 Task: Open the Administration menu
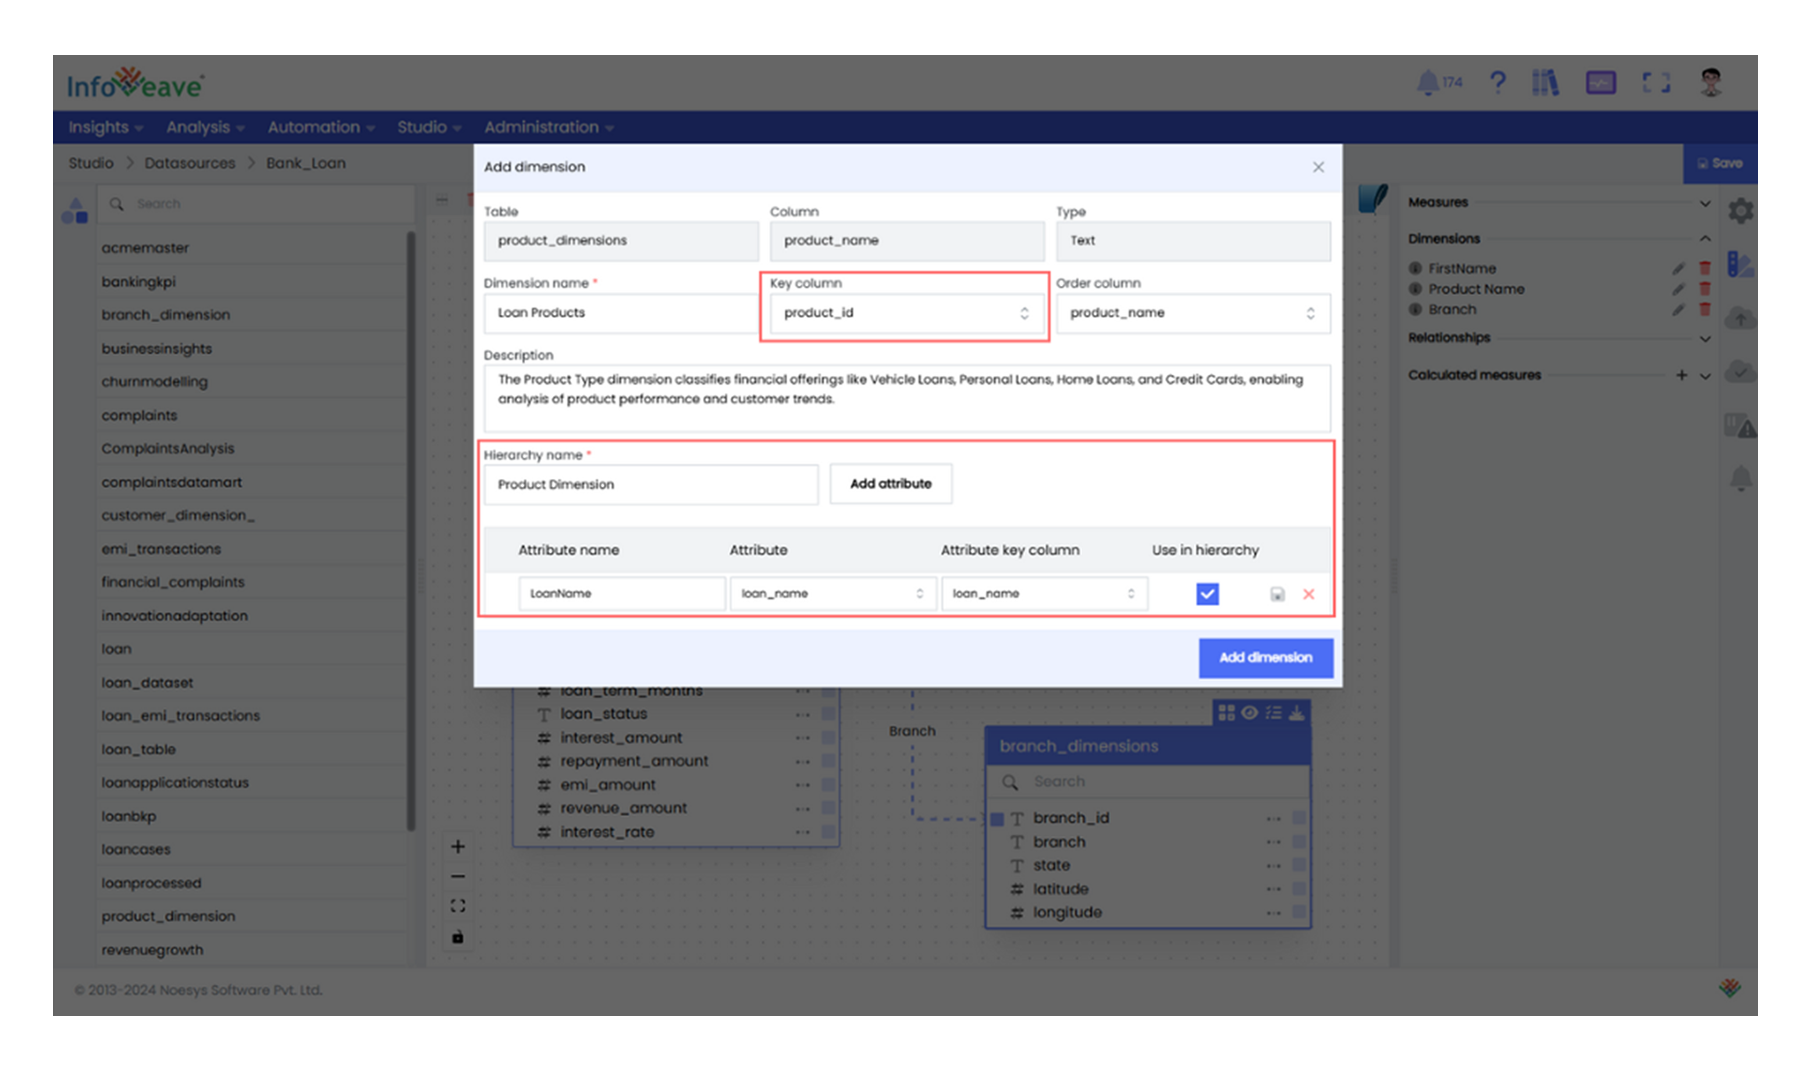(x=548, y=127)
